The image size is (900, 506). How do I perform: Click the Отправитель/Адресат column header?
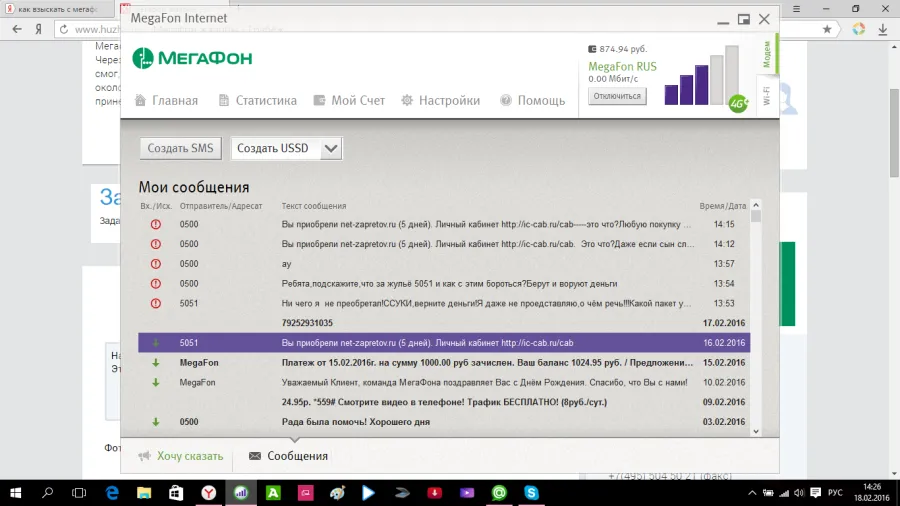pos(220,206)
